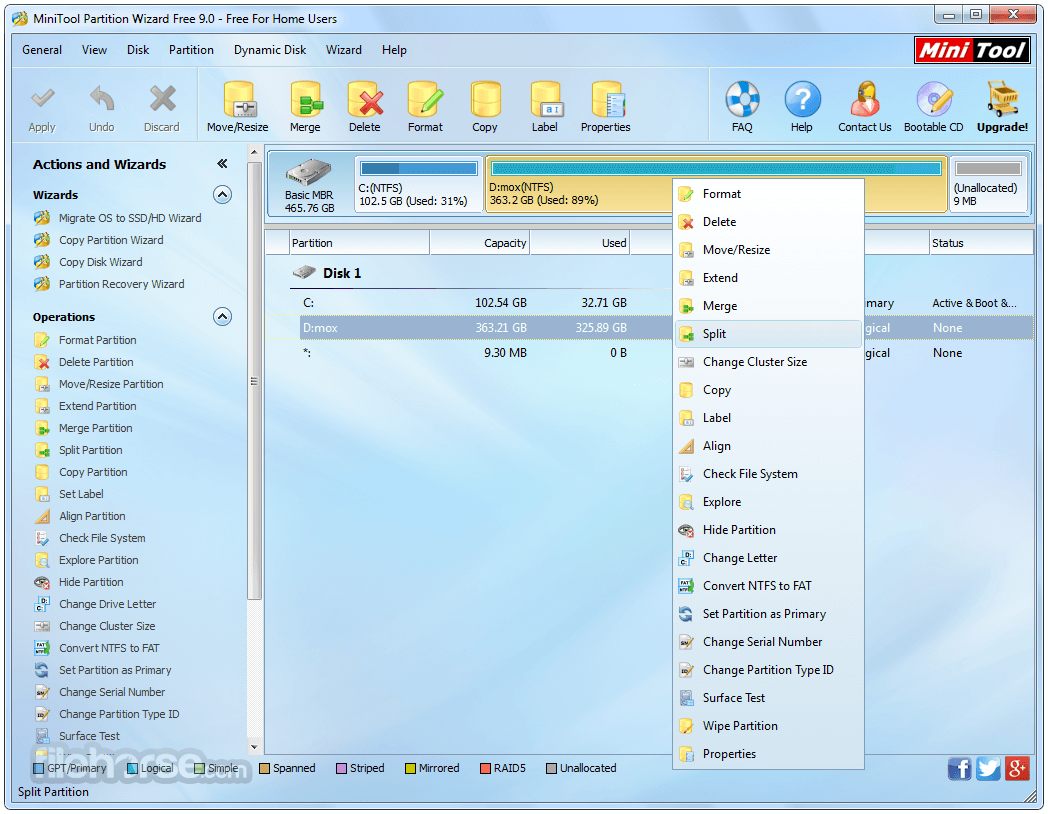The image size is (1048, 814).
Task: Open the Dynamic Disk menu
Action: tap(270, 50)
